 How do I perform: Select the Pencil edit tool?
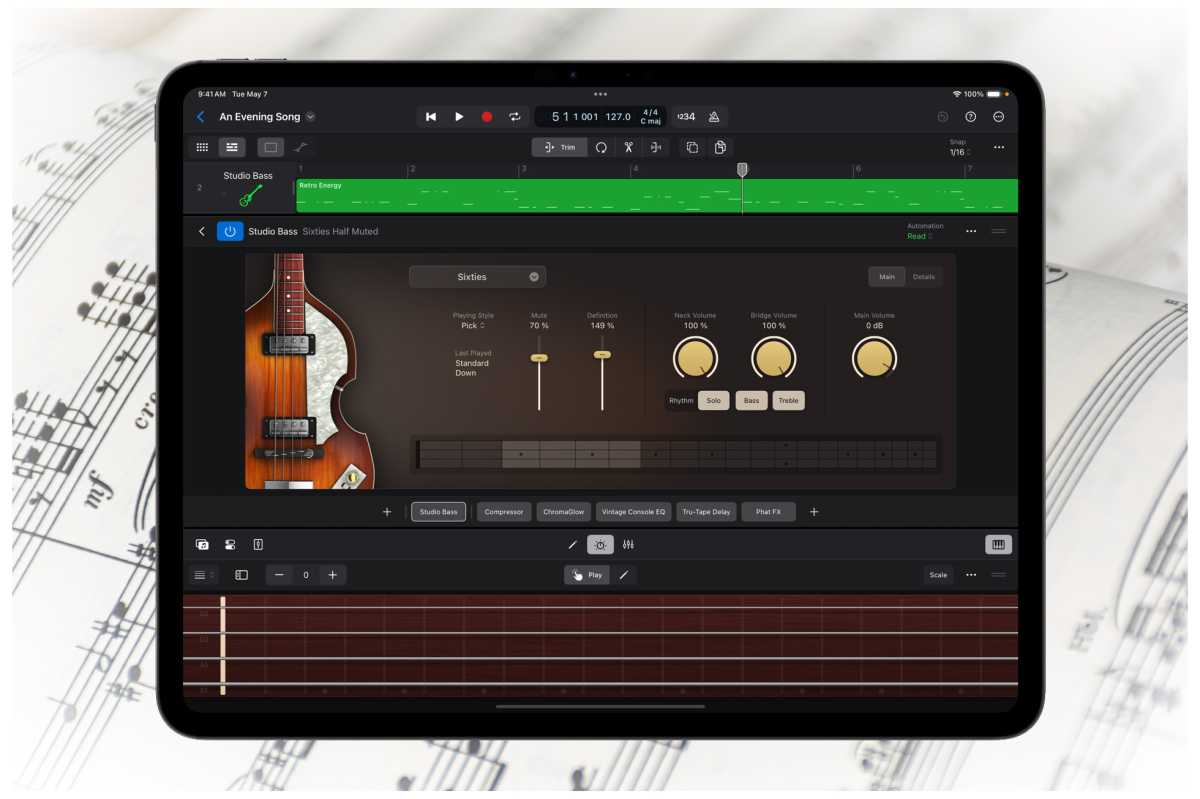pyautogui.click(x=573, y=545)
